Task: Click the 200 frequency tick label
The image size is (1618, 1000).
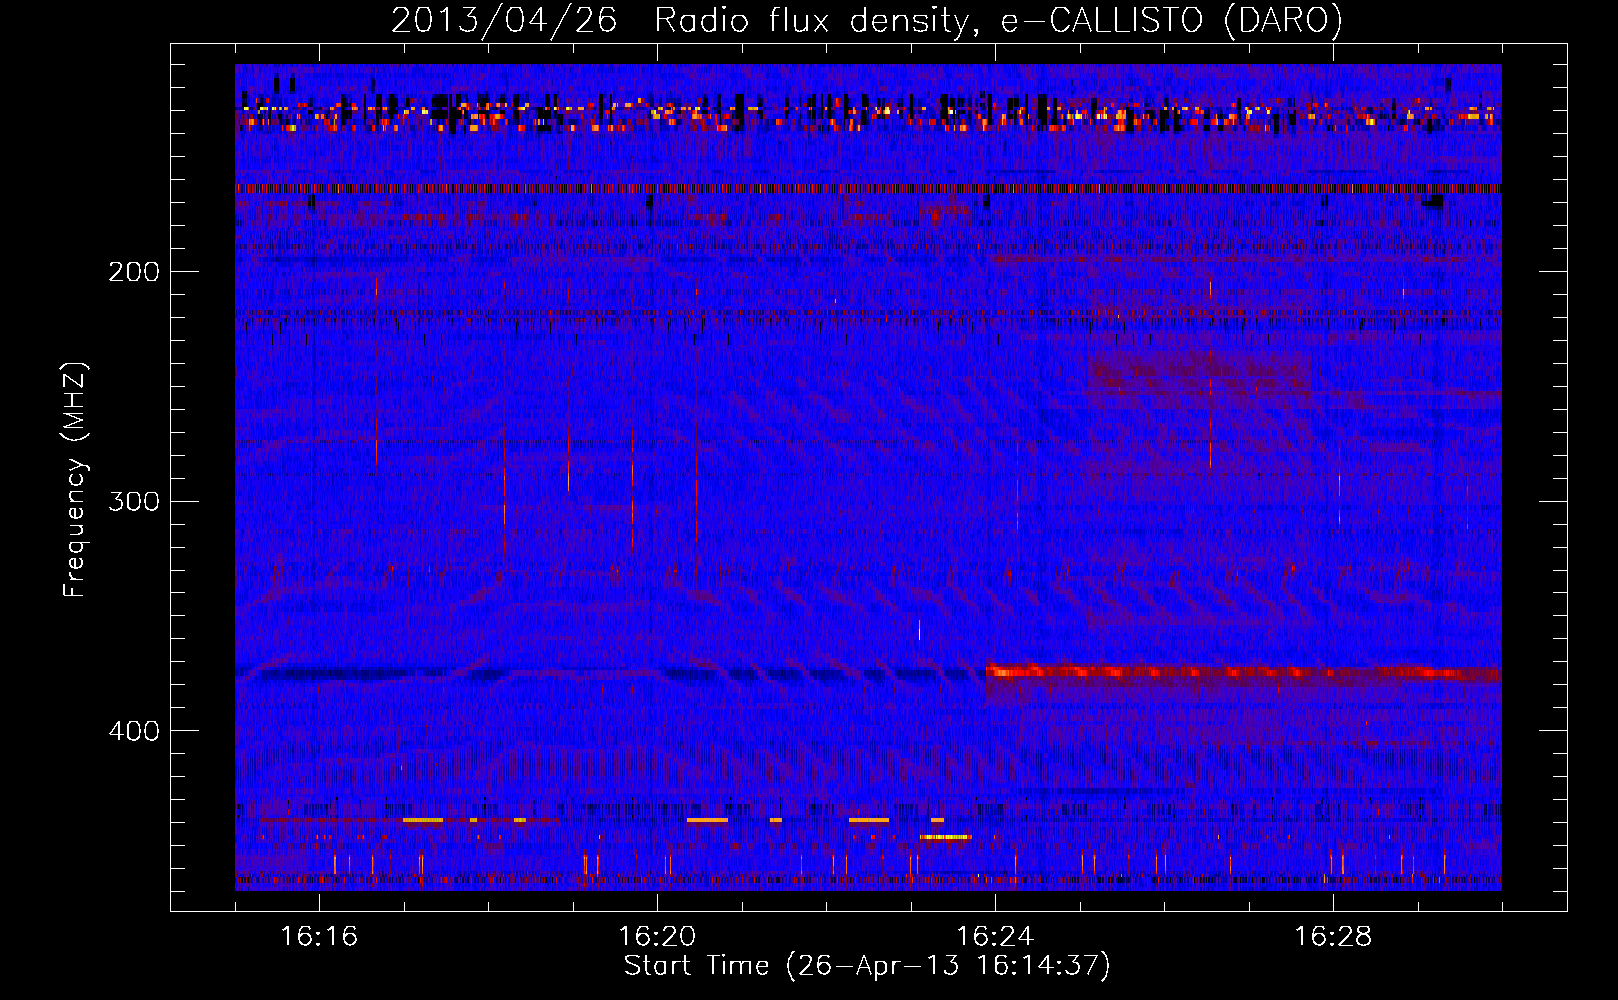Action: click(x=133, y=272)
